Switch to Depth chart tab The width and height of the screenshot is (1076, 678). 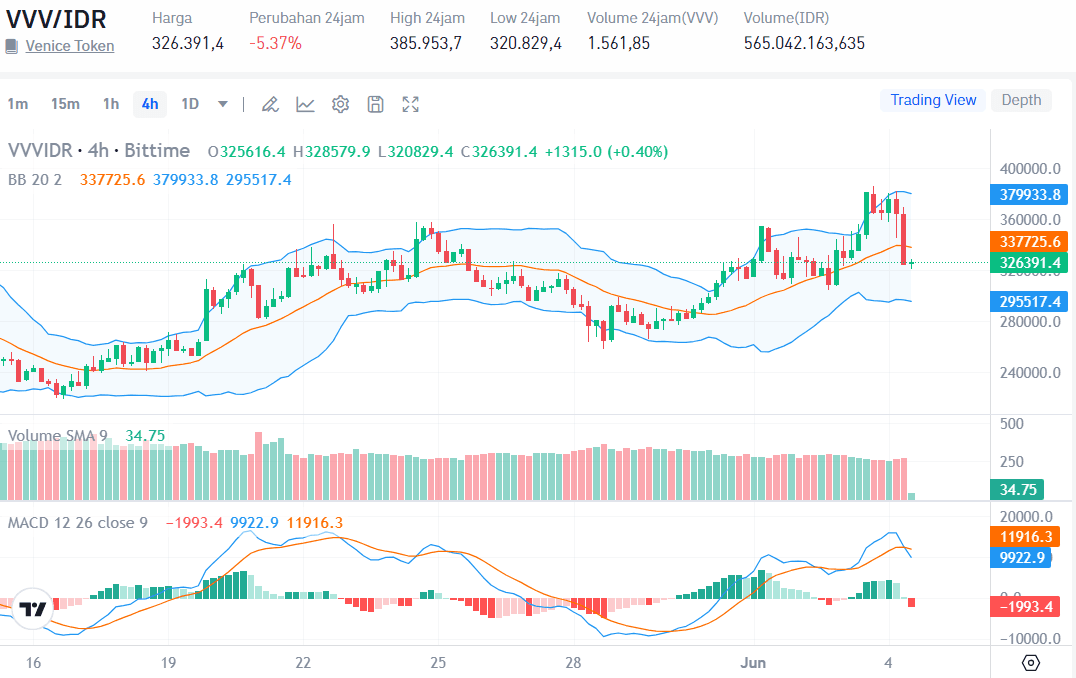click(1021, 100)
